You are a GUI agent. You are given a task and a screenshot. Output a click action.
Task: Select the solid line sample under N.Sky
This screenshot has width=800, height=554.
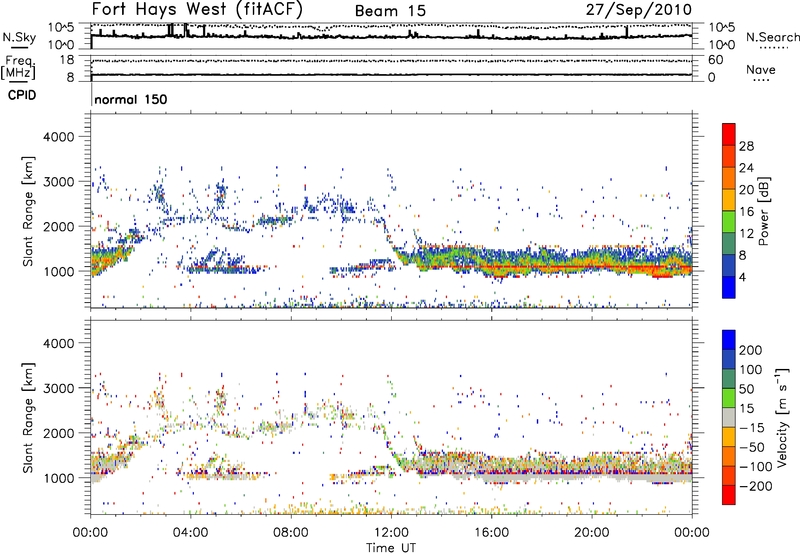[19, 47]
